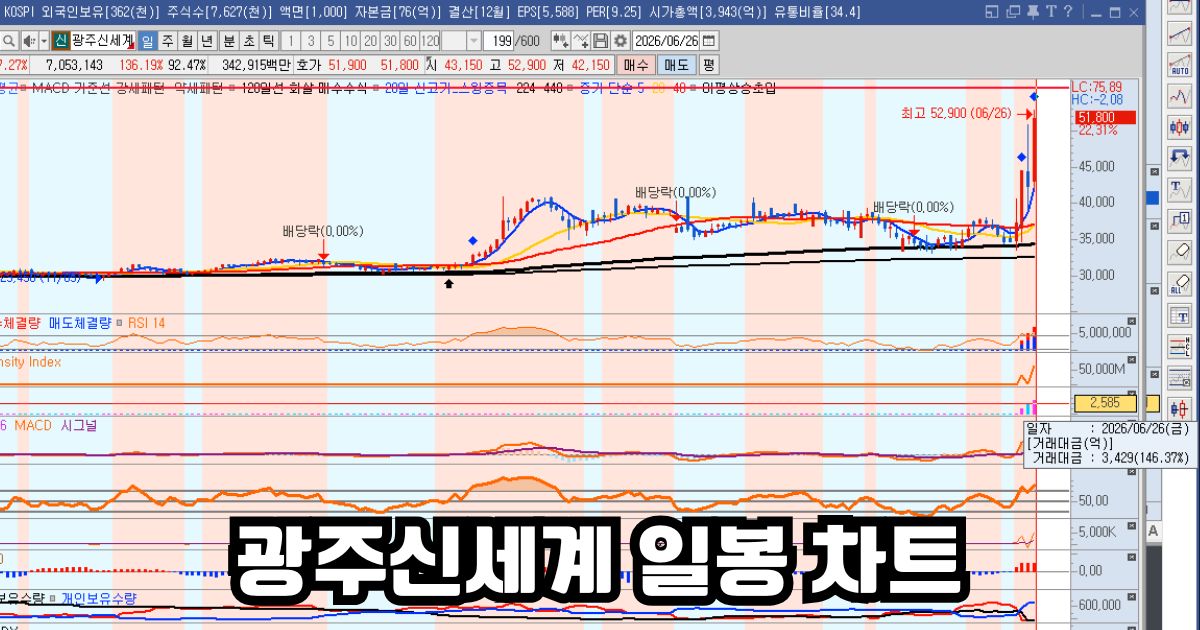Select the blue arrow replay tool

pyautogui.click(x=1180, y=158)
